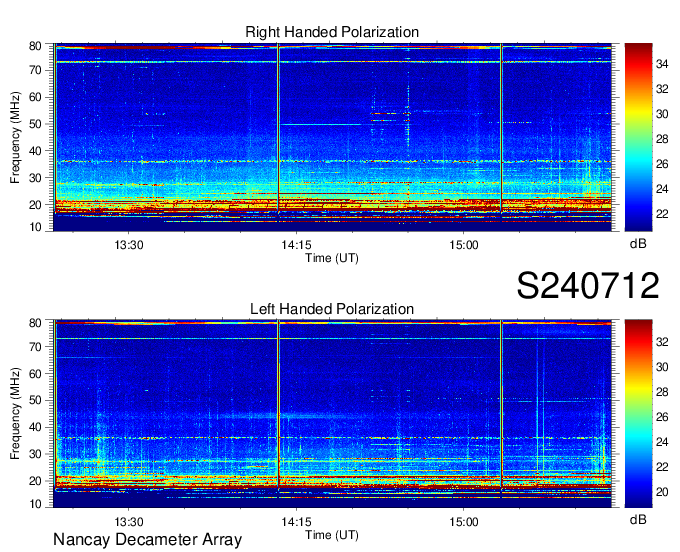Click the 20 MHz tick on Left Handed plot

point(35,481)
